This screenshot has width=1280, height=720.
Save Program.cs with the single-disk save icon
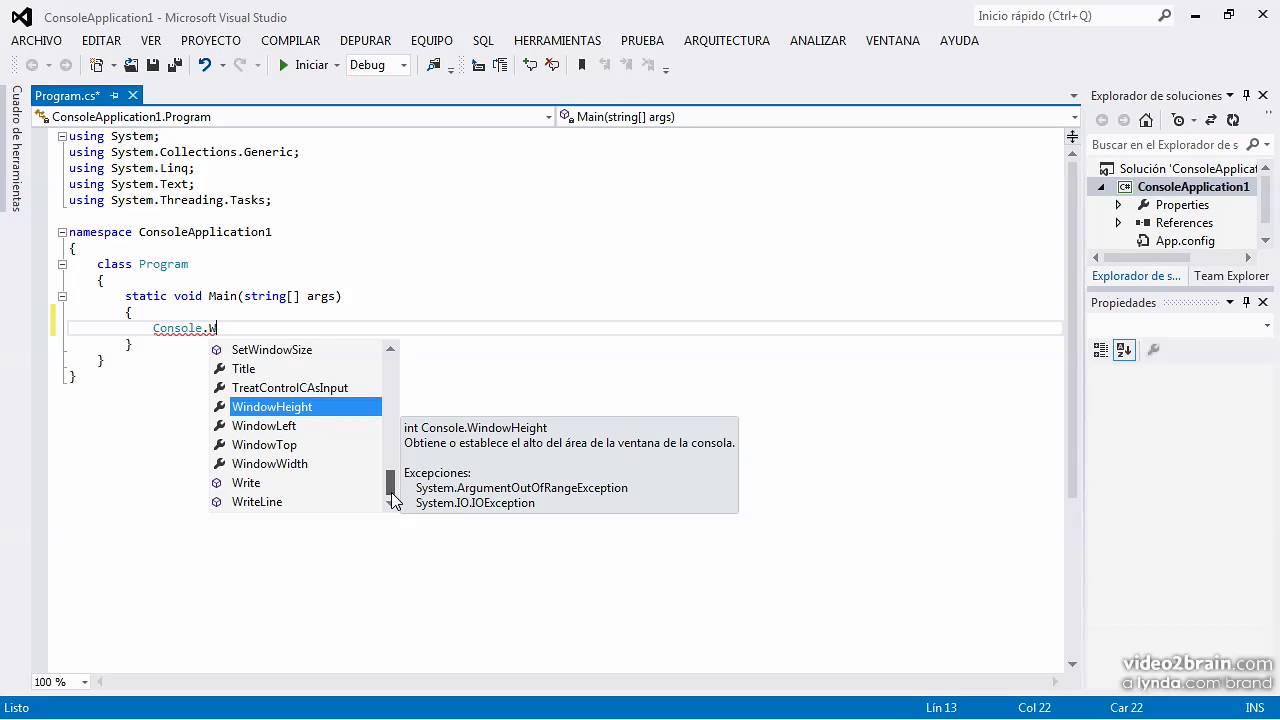(153, 65)
